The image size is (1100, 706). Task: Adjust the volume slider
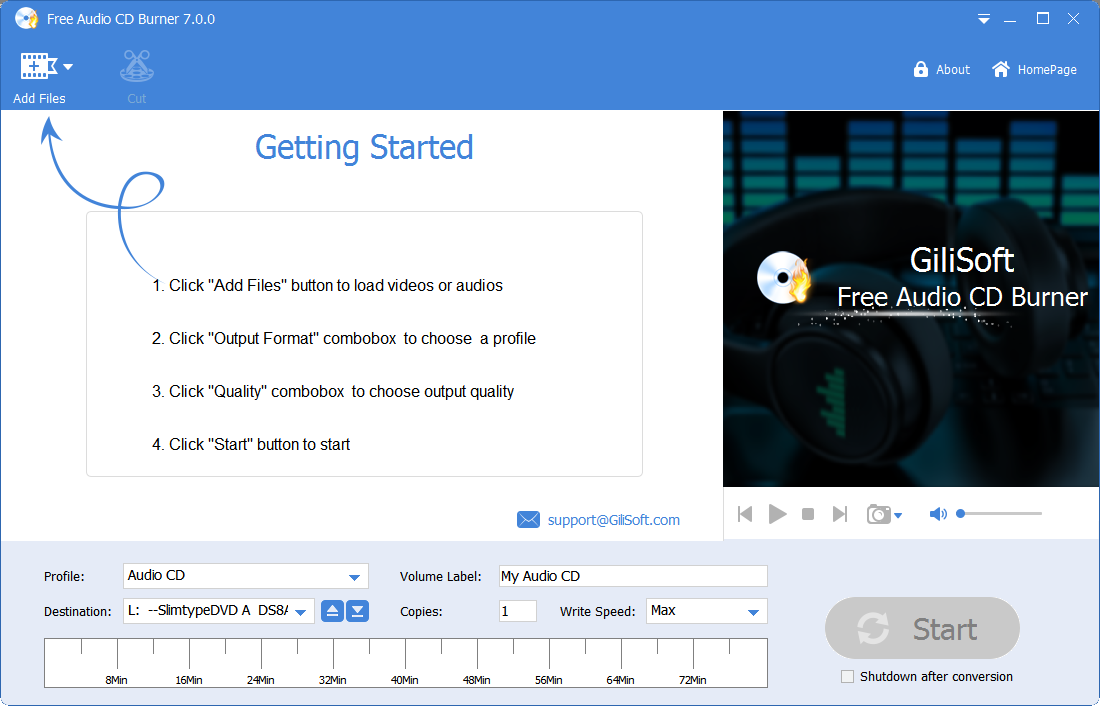(1000, 514)
